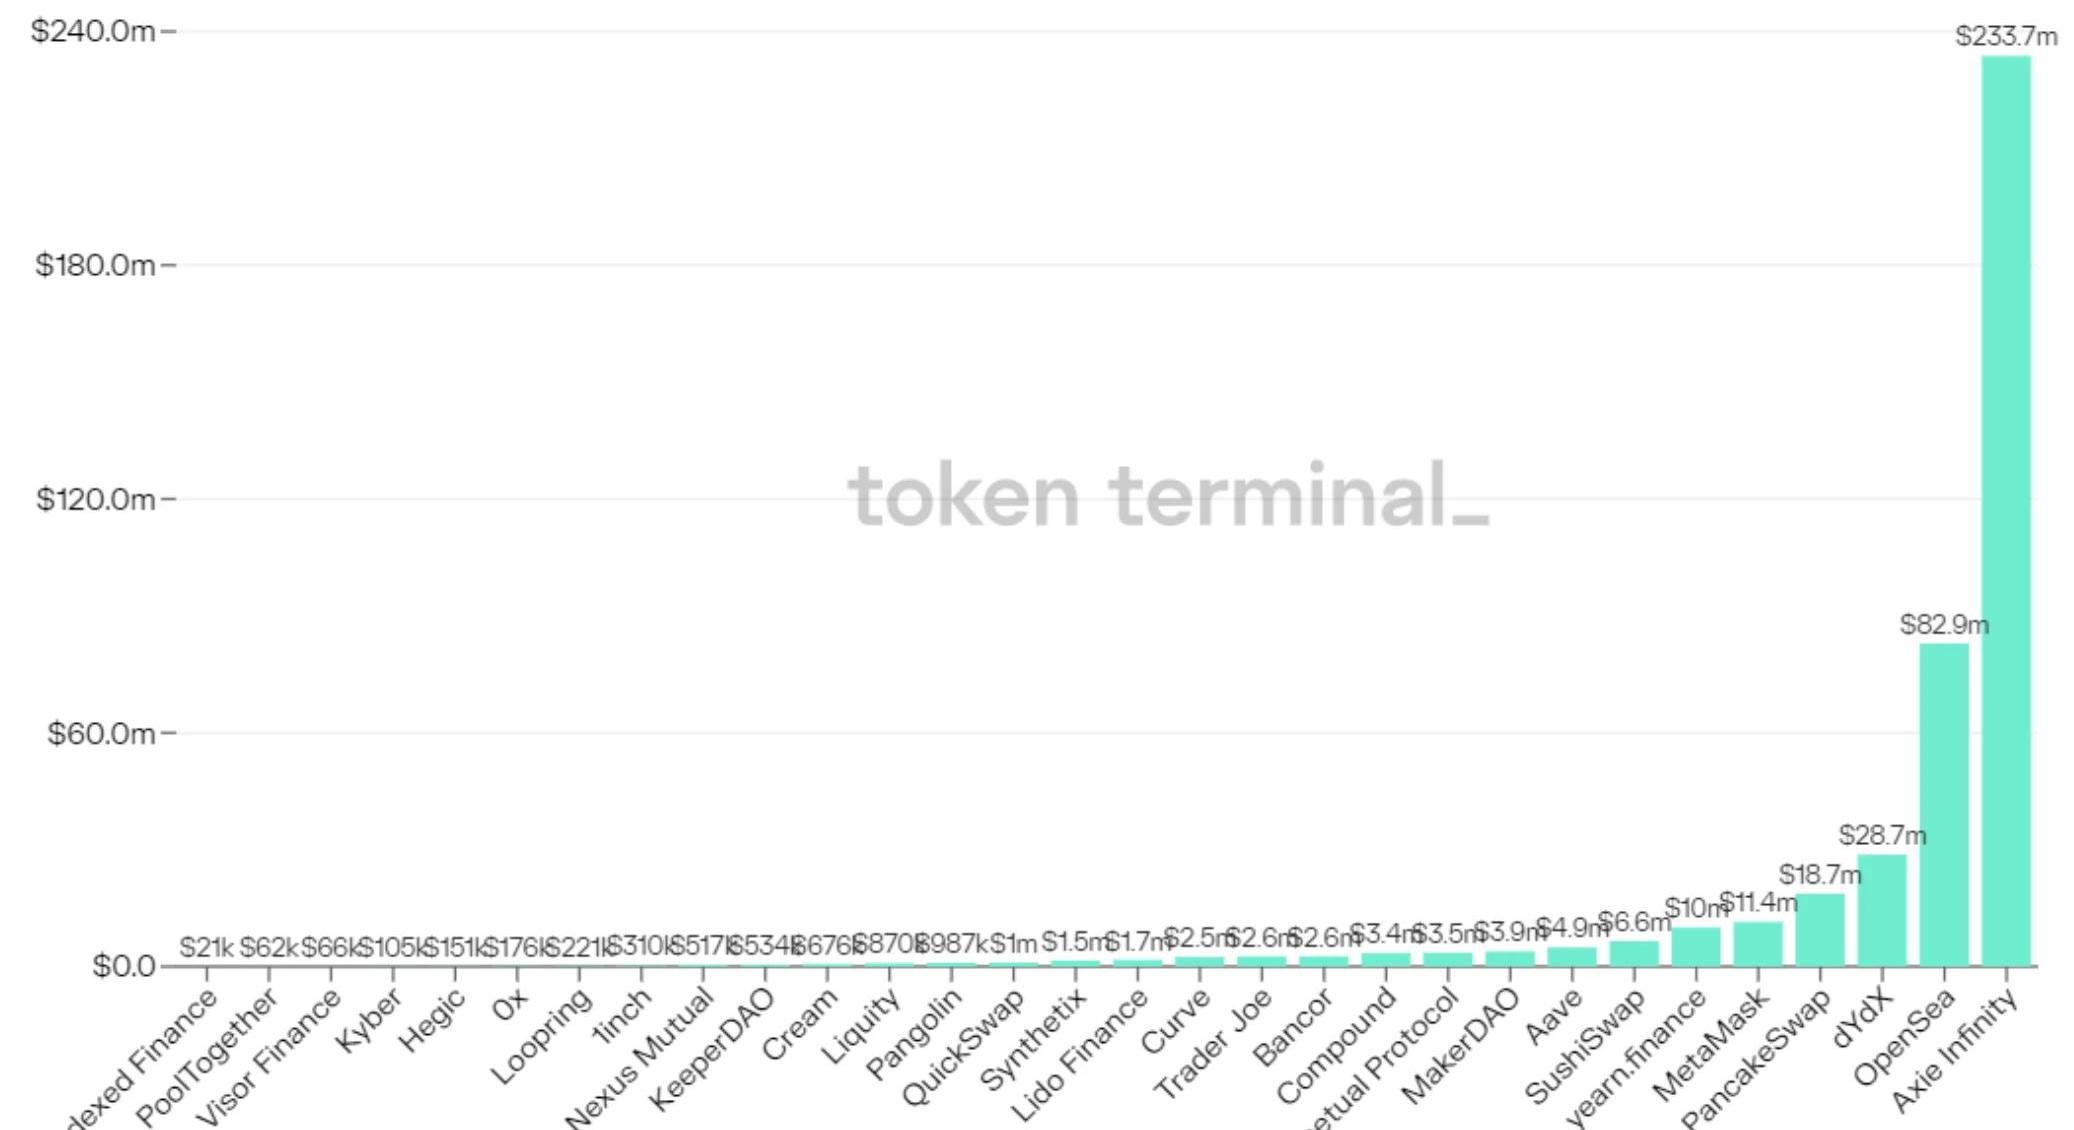Viewport: 2074px width, 1130px height.
Task: Select the $120.0m y-axis tick label
Action: (95, 499)
